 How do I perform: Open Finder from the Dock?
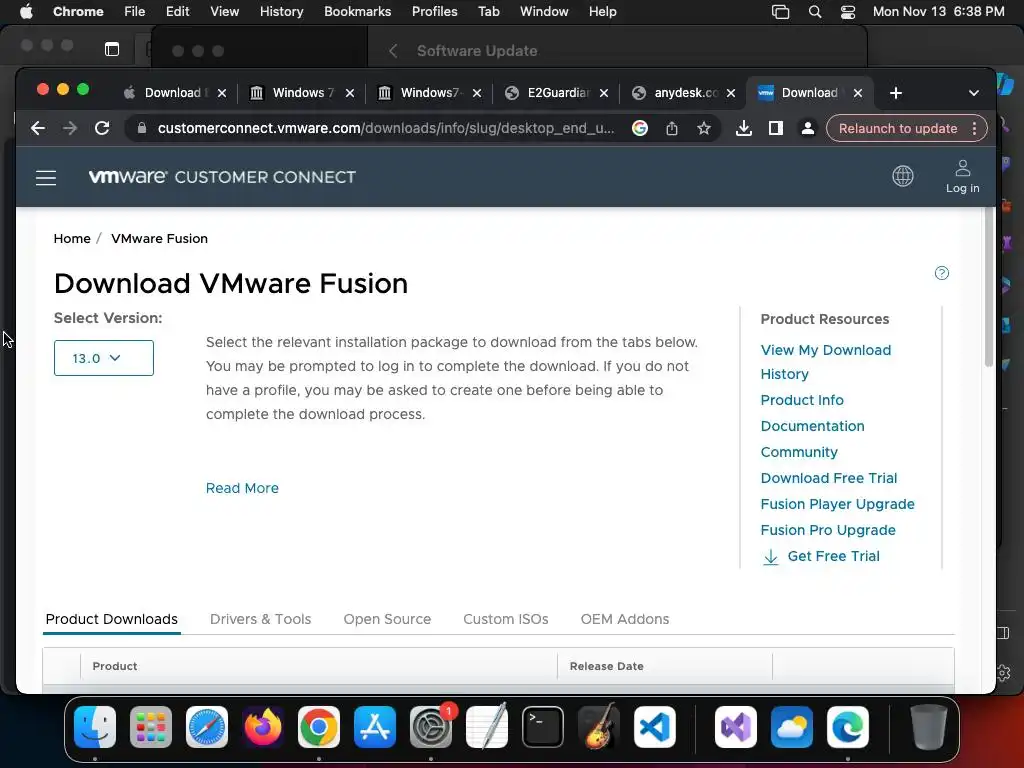(x=95, y=727)
